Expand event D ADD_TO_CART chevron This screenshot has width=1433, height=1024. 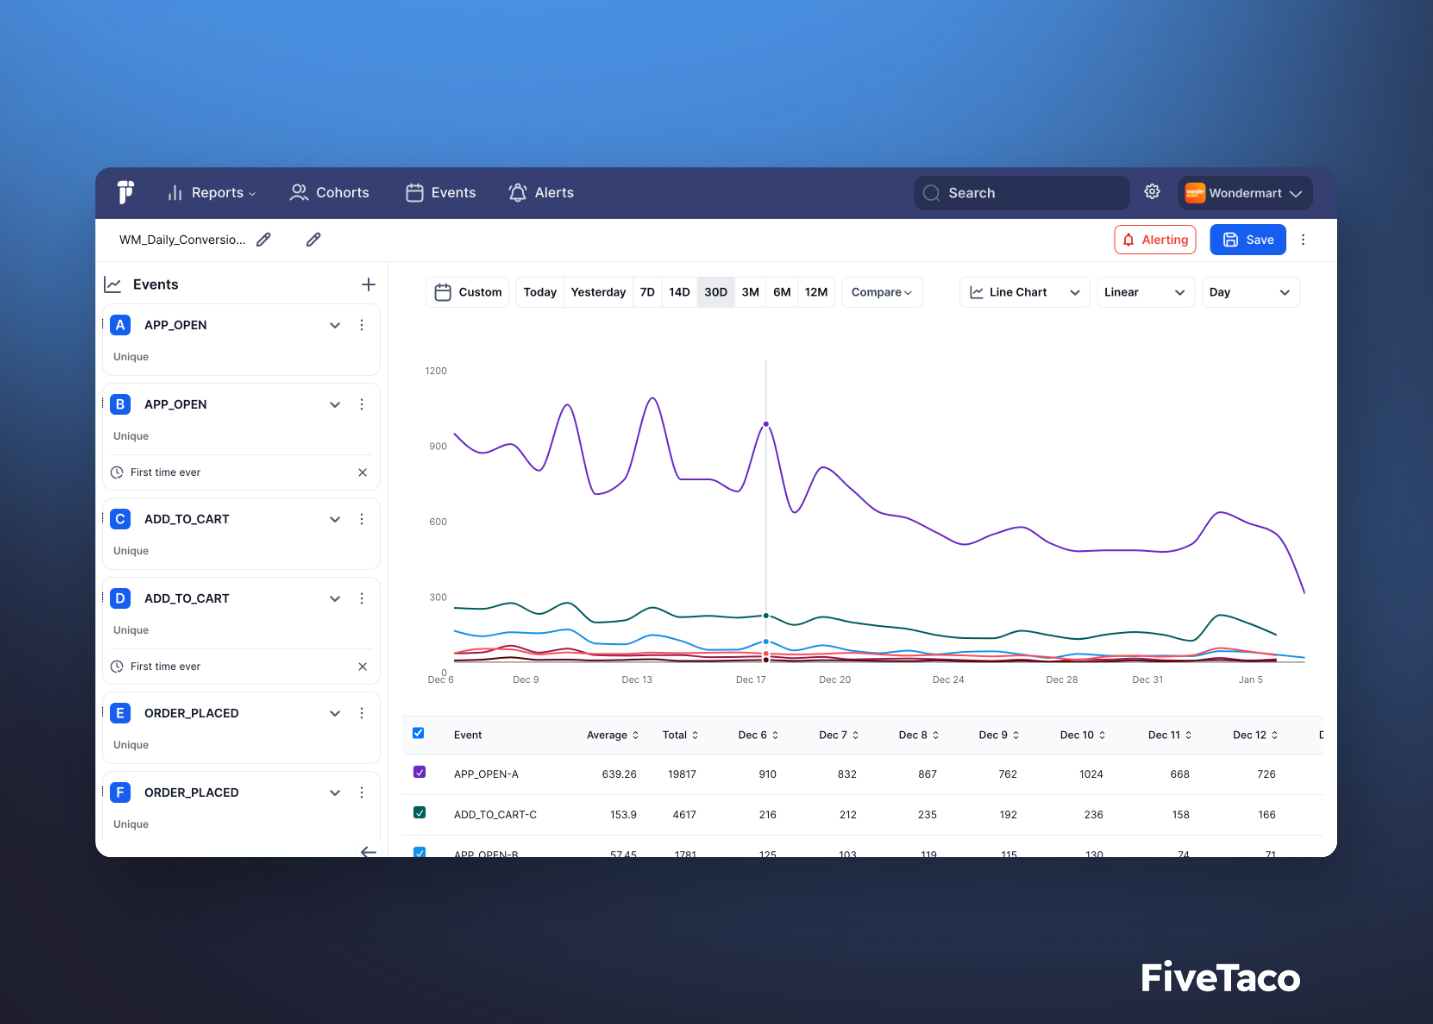[x=335, y=599]
